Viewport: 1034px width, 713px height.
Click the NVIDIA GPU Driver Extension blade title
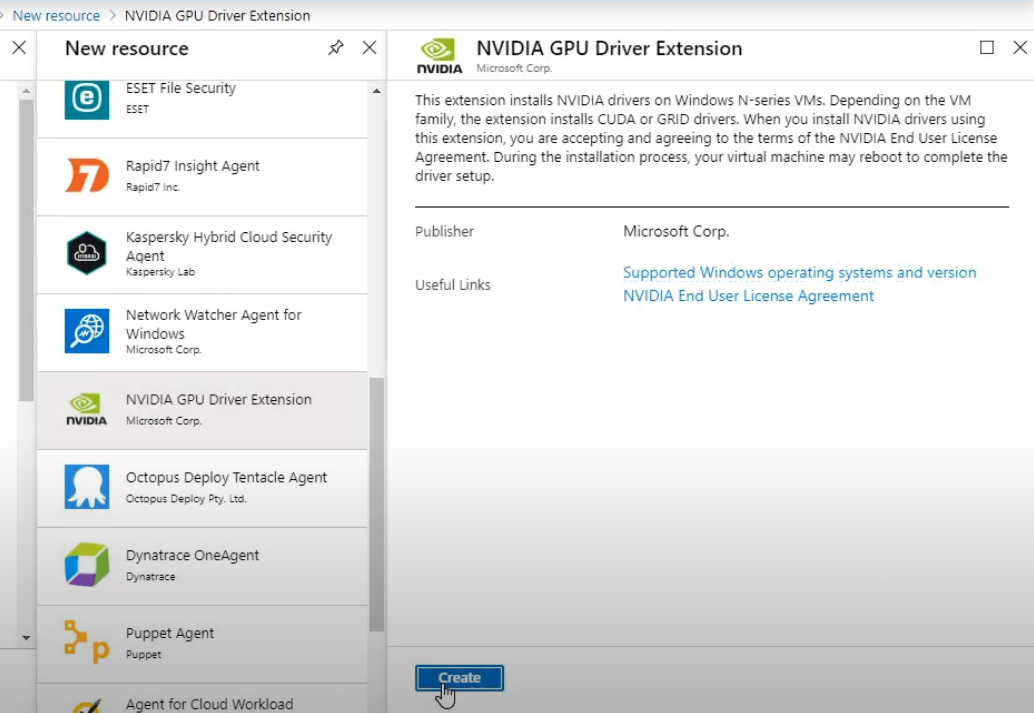(609, 48)
